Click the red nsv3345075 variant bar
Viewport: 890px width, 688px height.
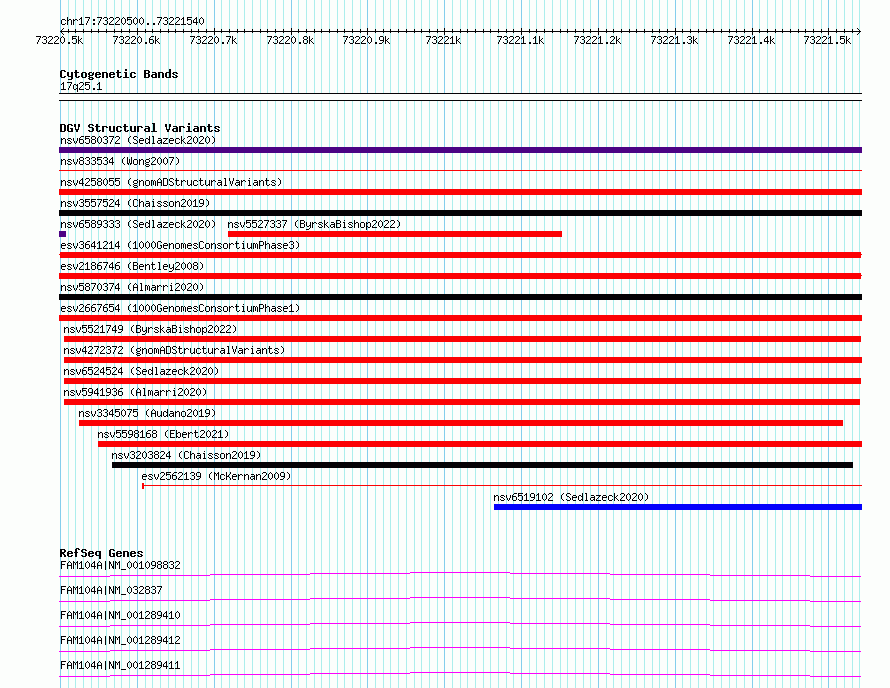(461, 423)
